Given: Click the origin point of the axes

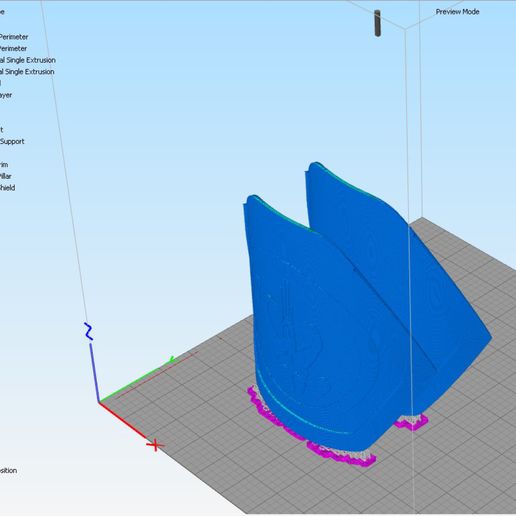Looking at the screenshot, I should point(99,403).
